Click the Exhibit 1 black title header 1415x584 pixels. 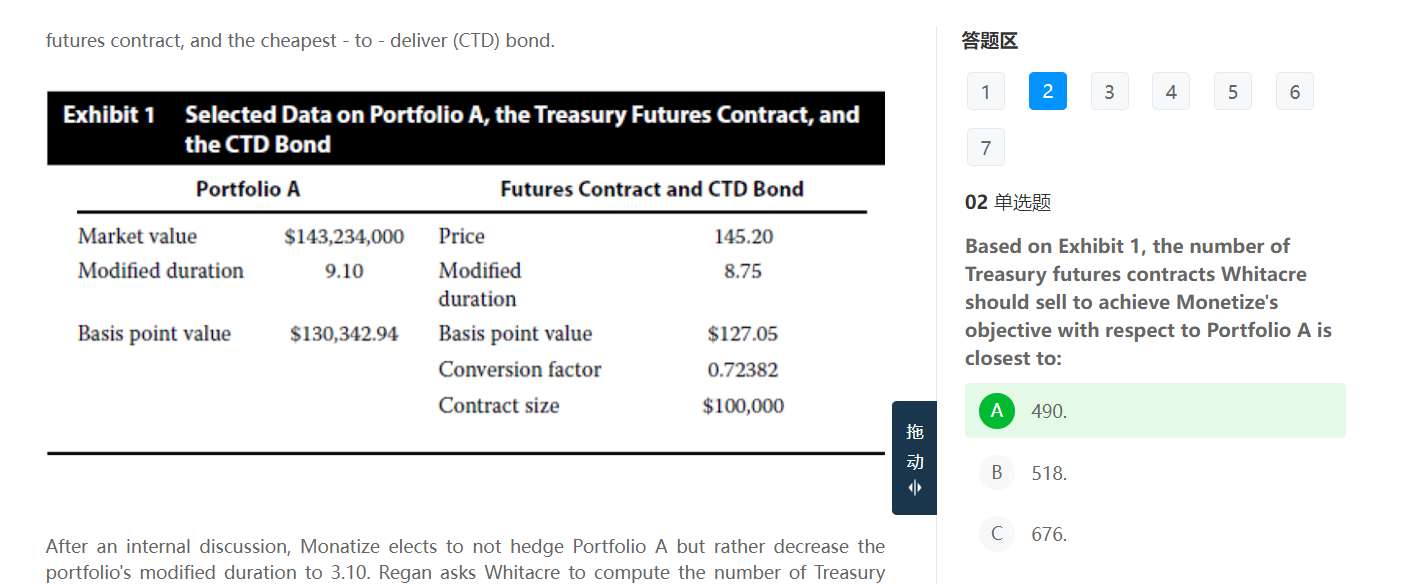(465, 129)
